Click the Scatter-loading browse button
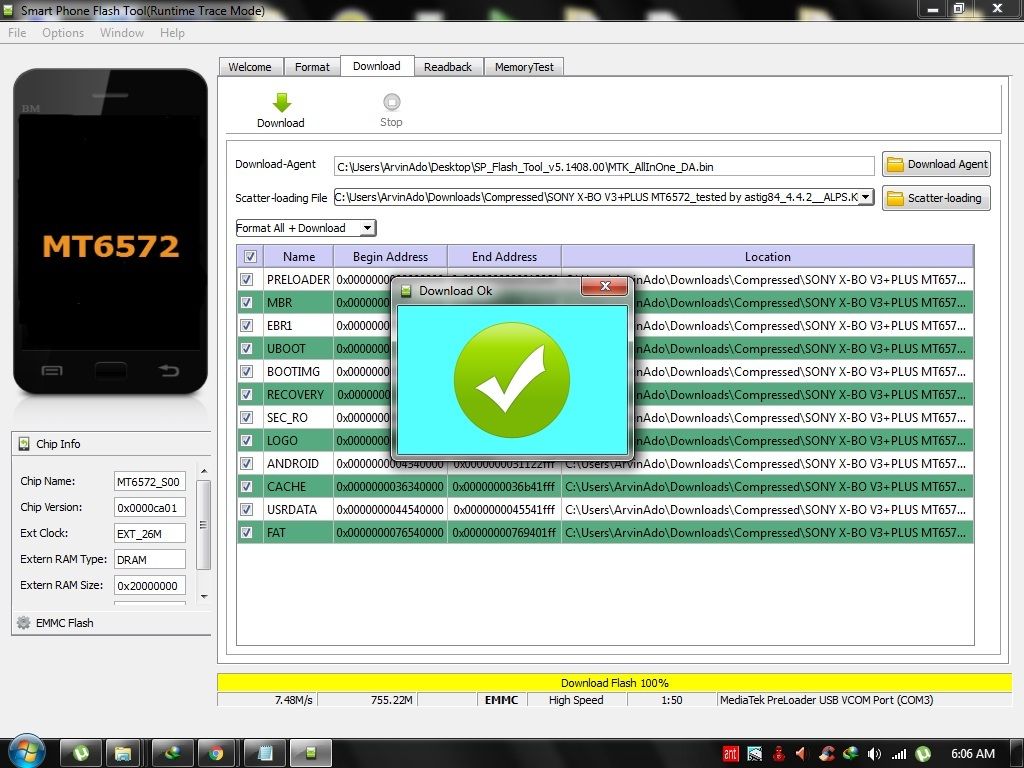The image size is (1024, 768). (x=936, y=198)
